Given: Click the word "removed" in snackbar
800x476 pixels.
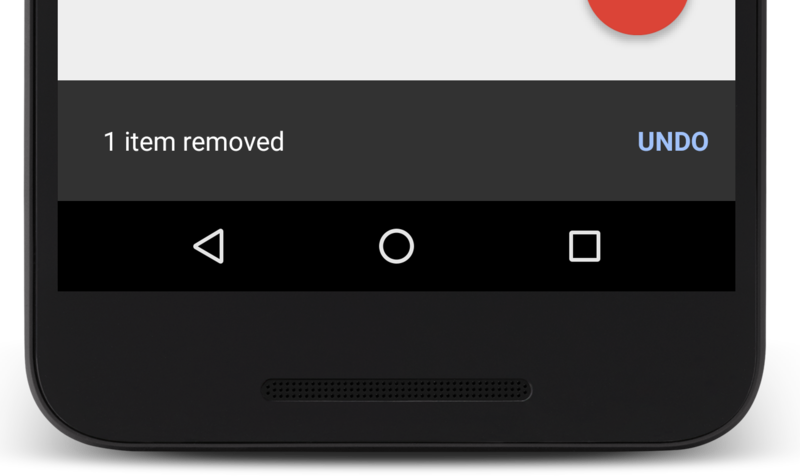Looking at the screenshot, I should point(233,142).
